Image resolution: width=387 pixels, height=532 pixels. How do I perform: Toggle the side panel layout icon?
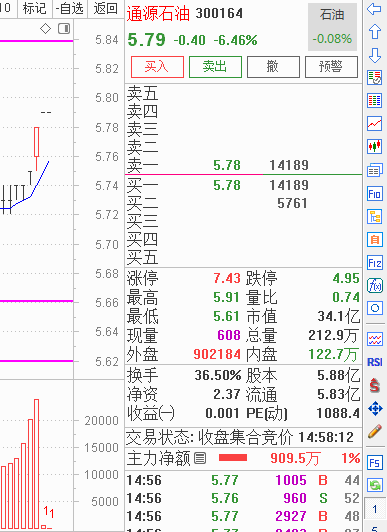(64, 28)
